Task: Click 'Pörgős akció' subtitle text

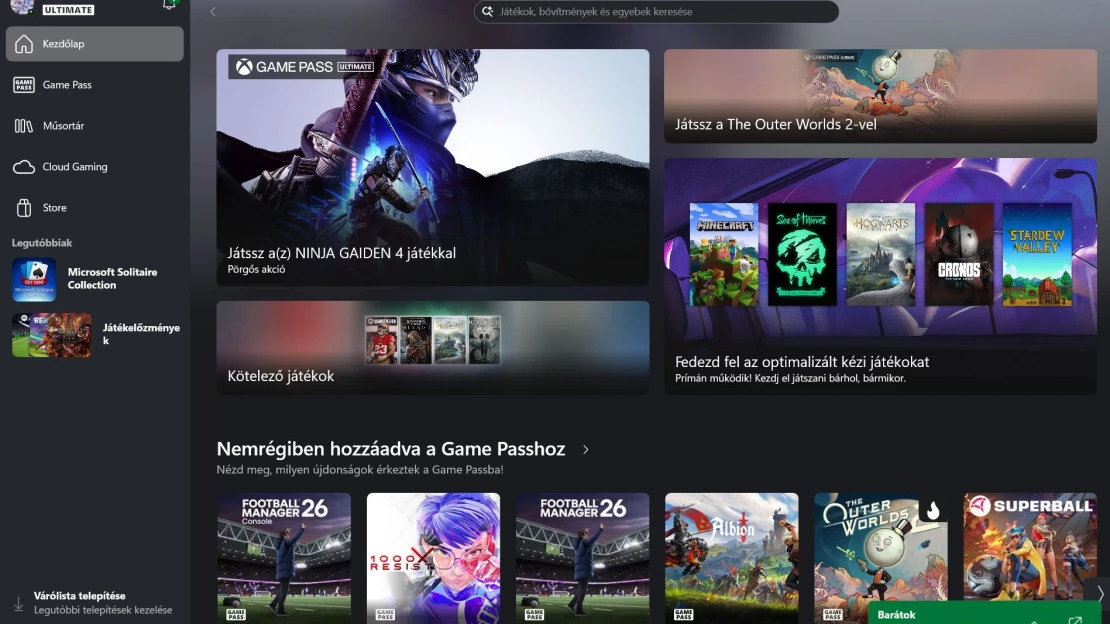Action: point(256,269)
